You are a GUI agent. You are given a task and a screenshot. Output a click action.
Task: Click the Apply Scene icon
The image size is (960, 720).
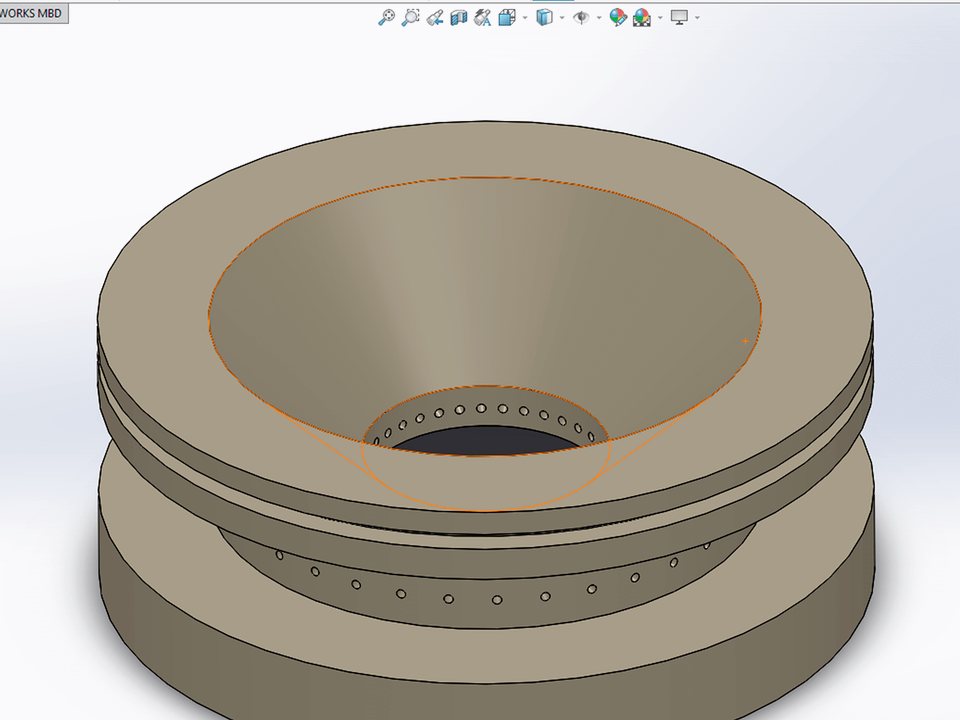coord(642,17)
